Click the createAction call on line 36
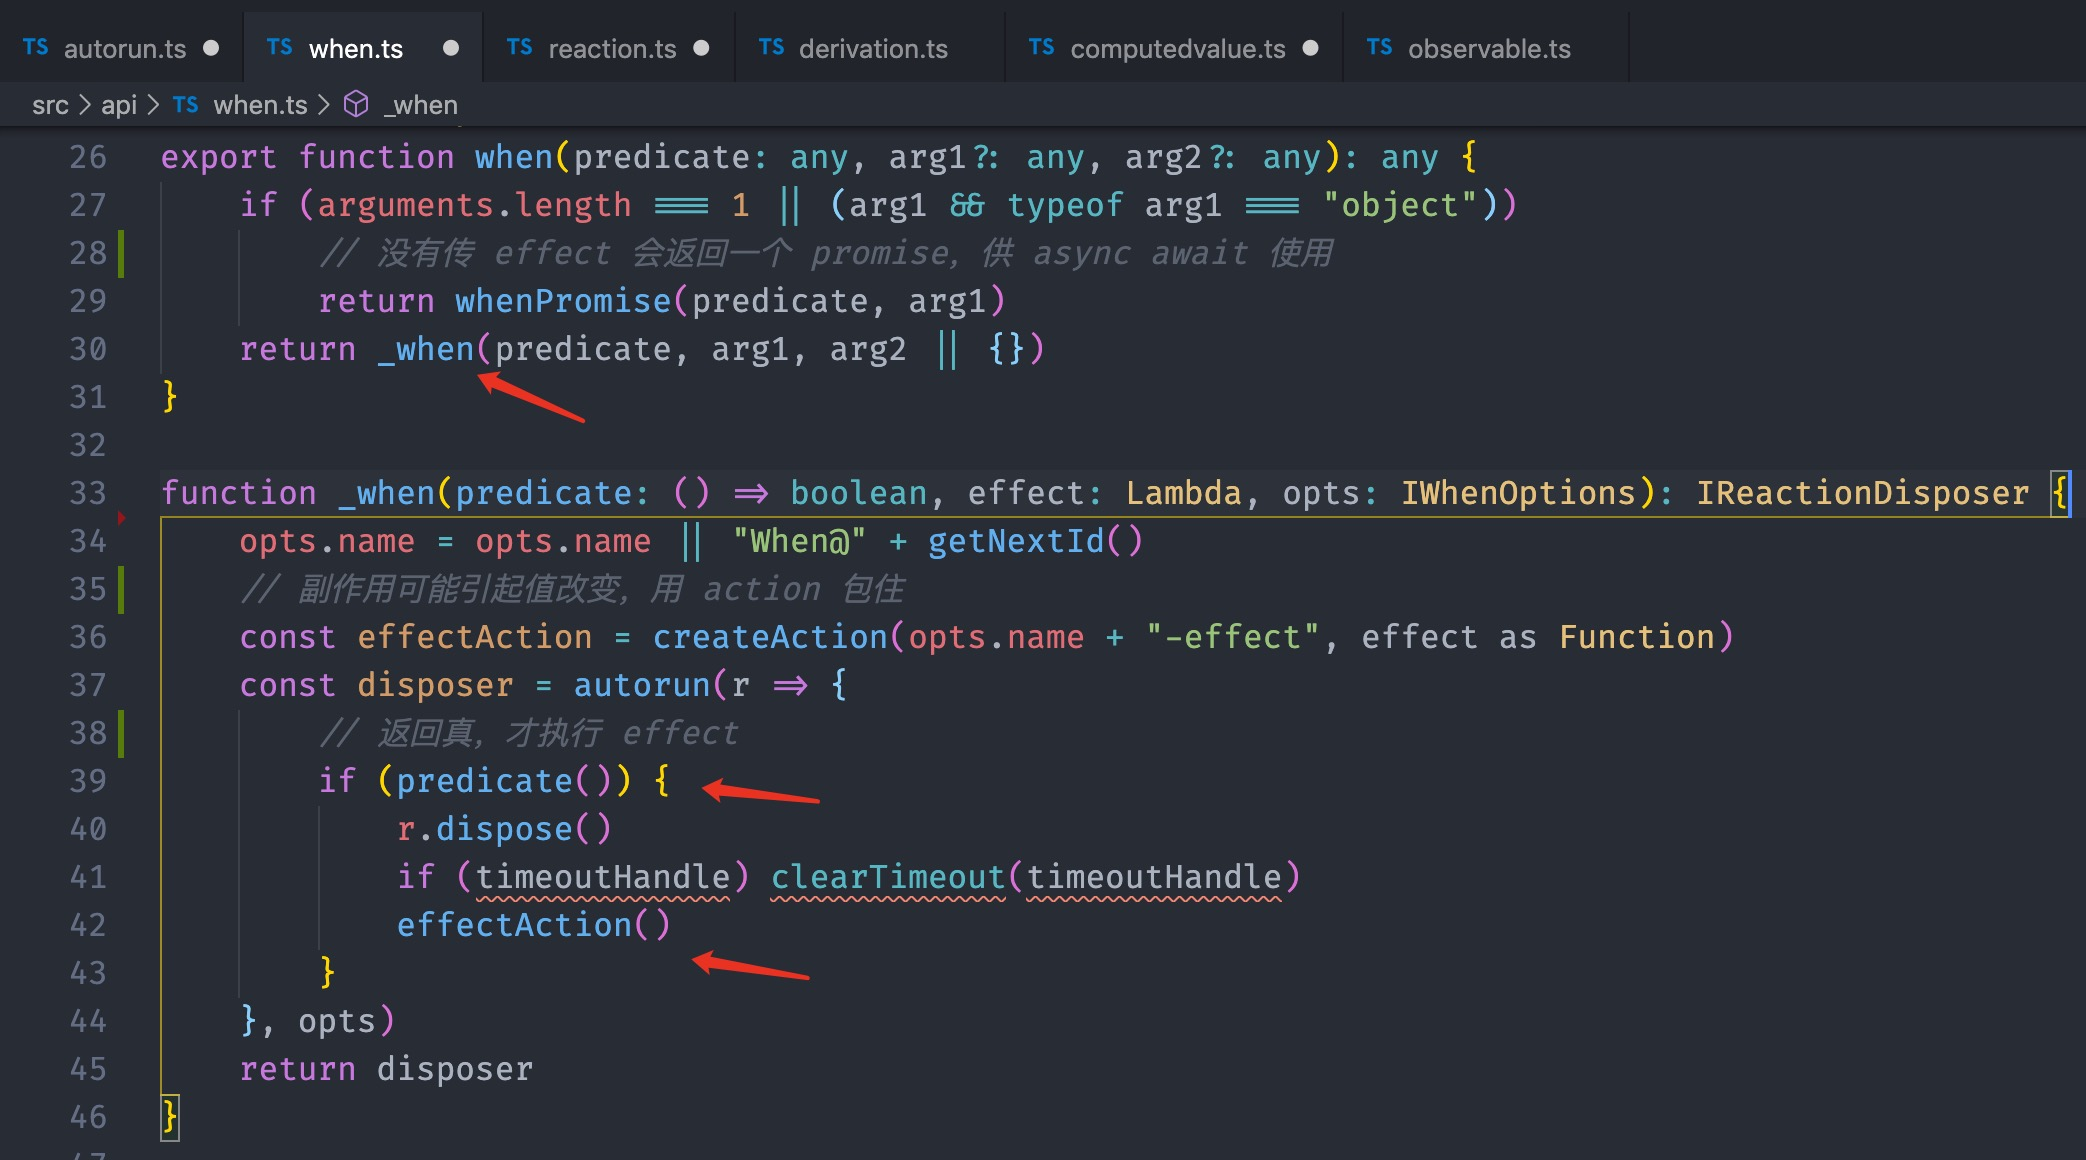The image size is (2086, 1160). tap(769, 637)
